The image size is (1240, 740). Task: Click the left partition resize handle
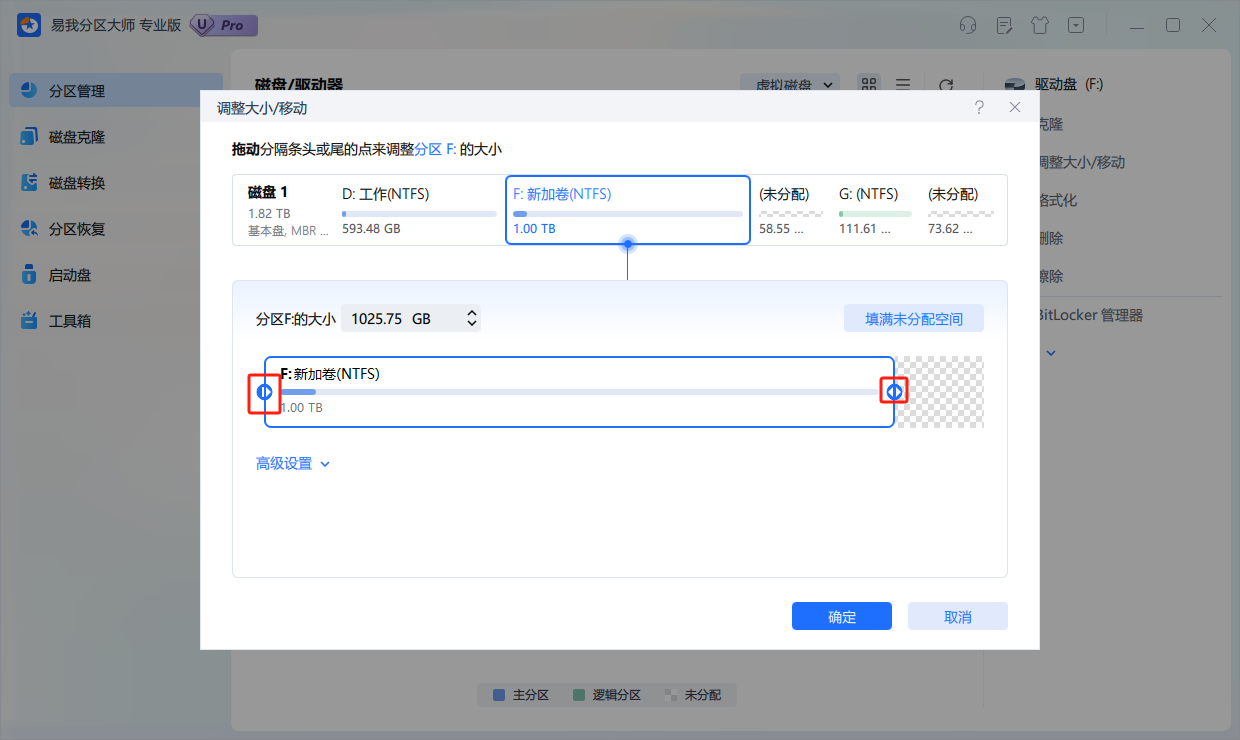coord(264,392)
